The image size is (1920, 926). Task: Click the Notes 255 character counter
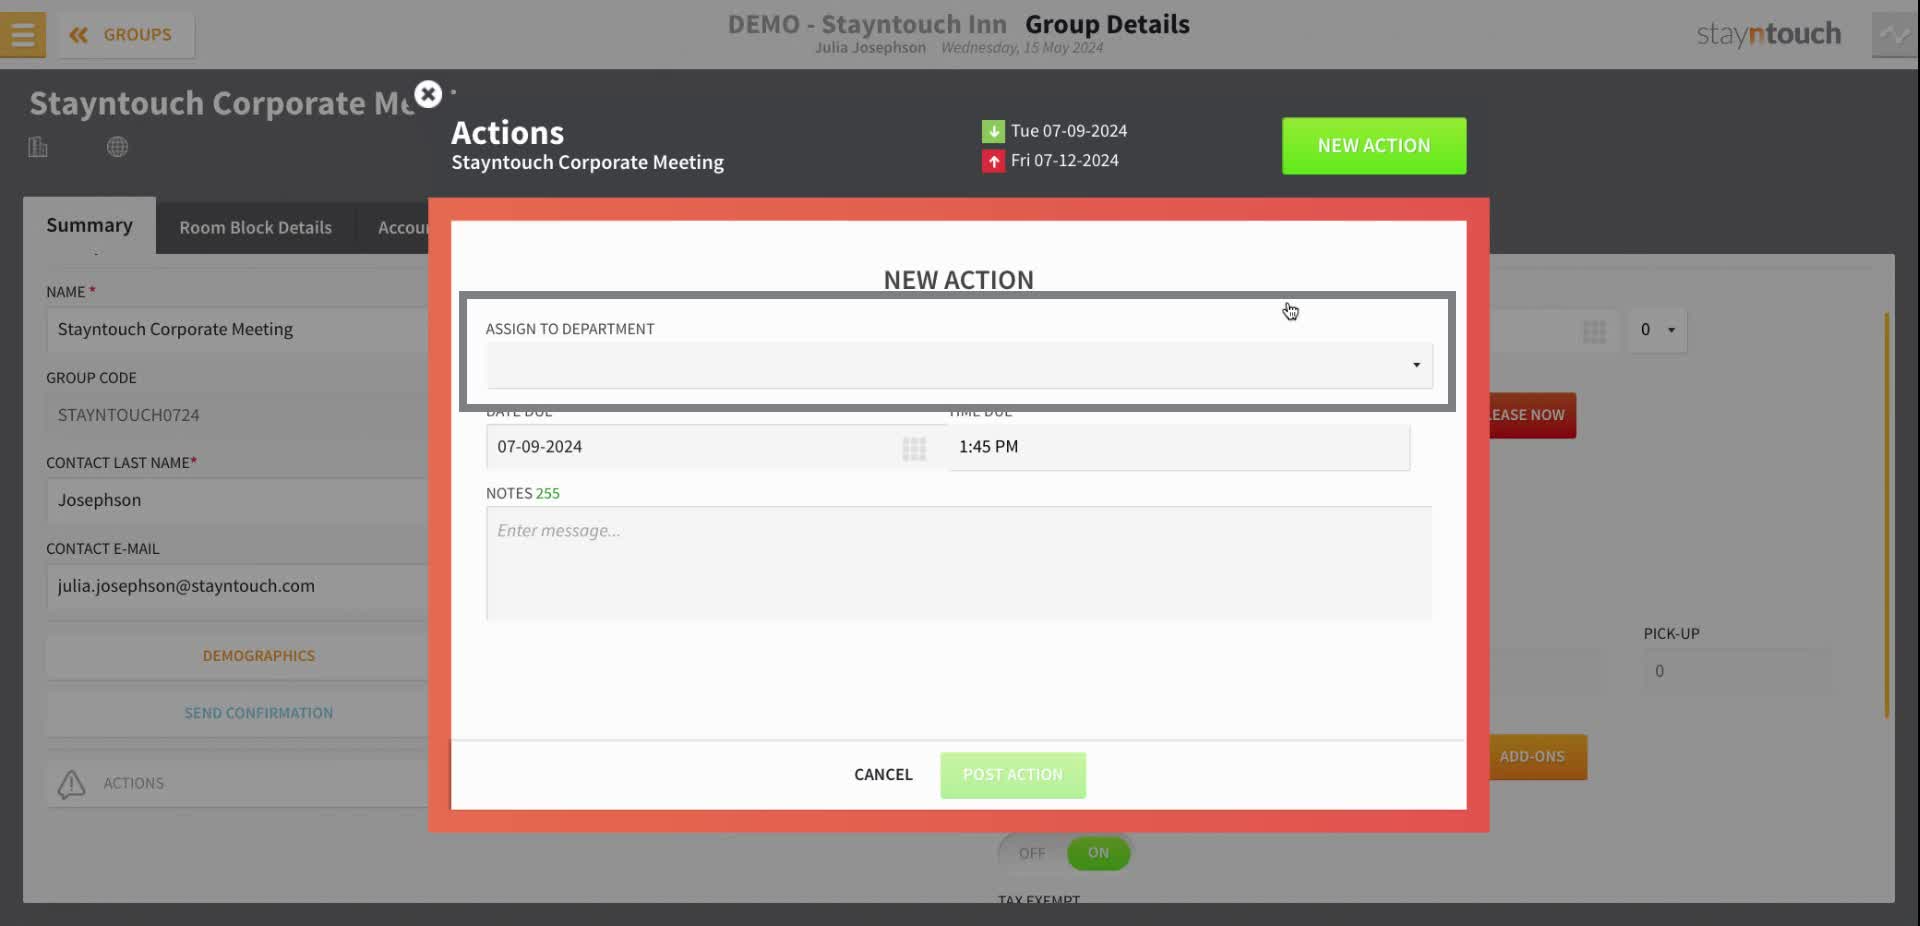tap(547, 494)
